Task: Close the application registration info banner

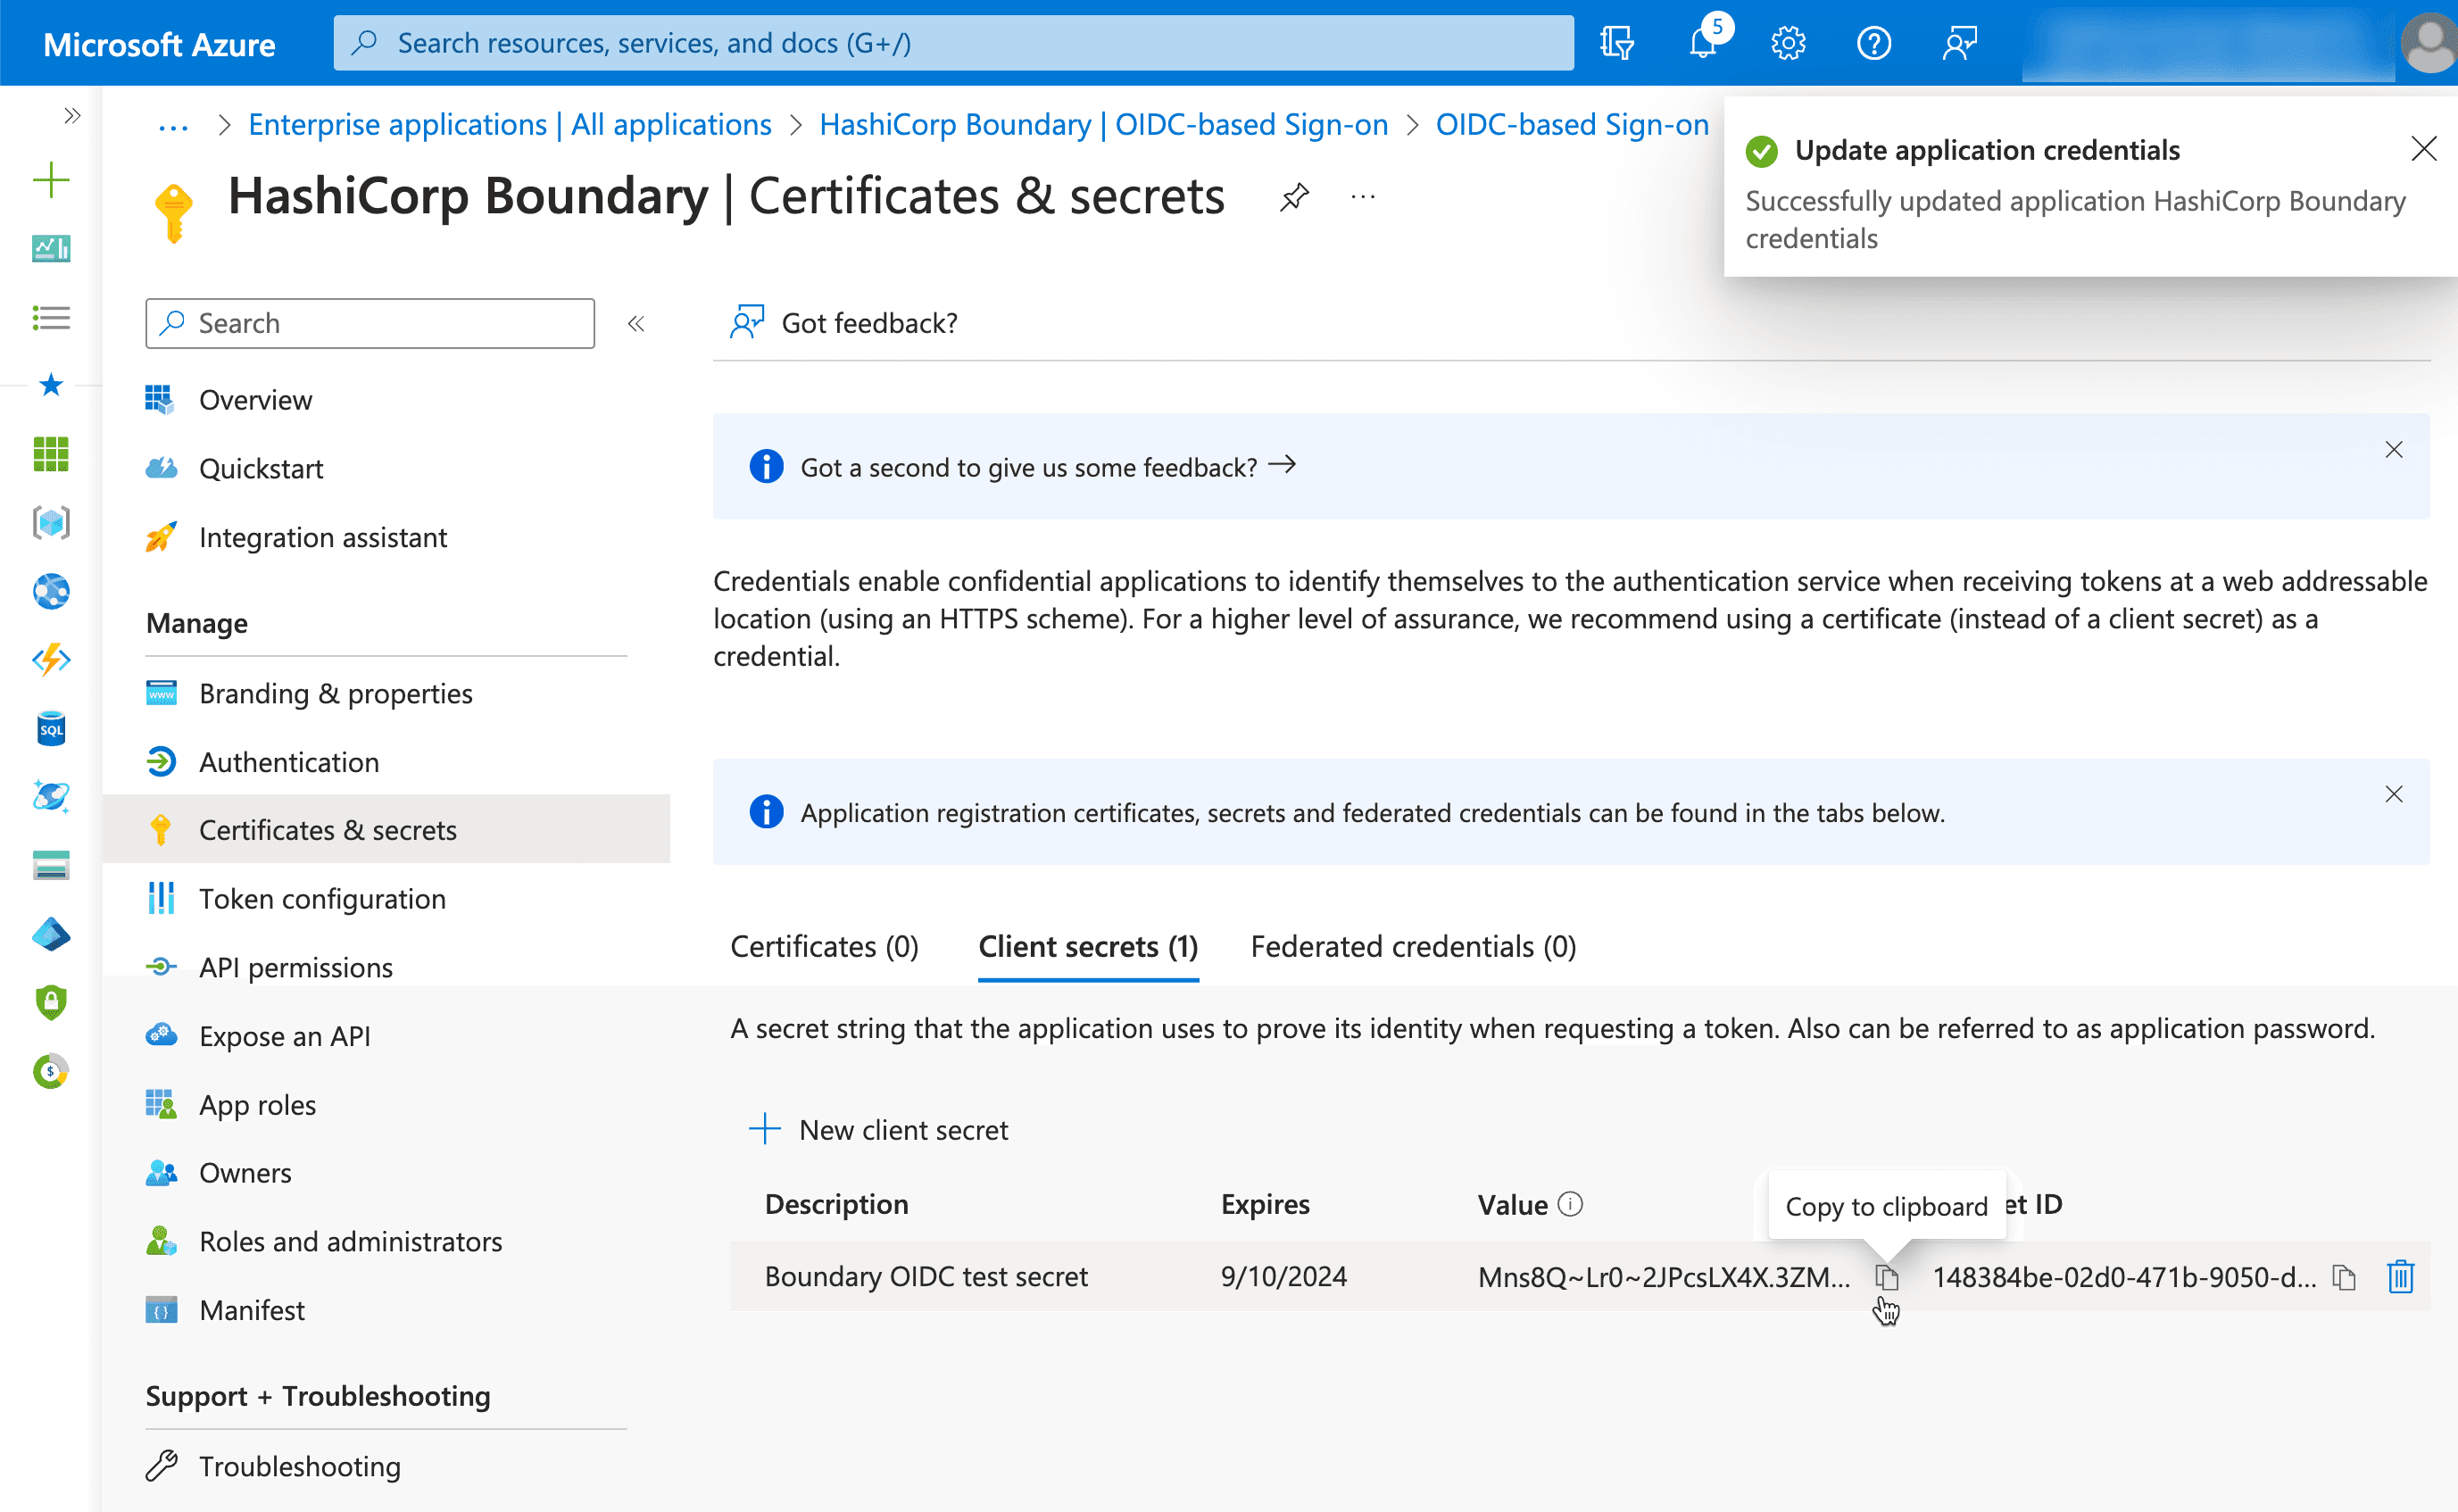Action: pos(2393,795)
